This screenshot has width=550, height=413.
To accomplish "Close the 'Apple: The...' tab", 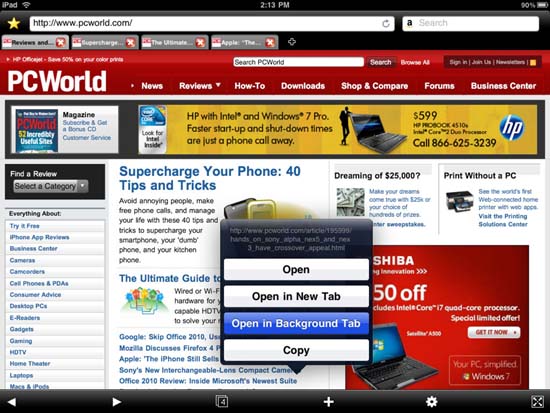I will pos(270,42).
